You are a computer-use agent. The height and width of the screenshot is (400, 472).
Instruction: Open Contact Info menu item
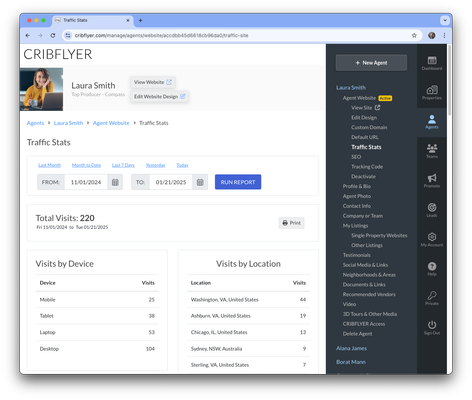pyautogui.click(x=357, y=206)
